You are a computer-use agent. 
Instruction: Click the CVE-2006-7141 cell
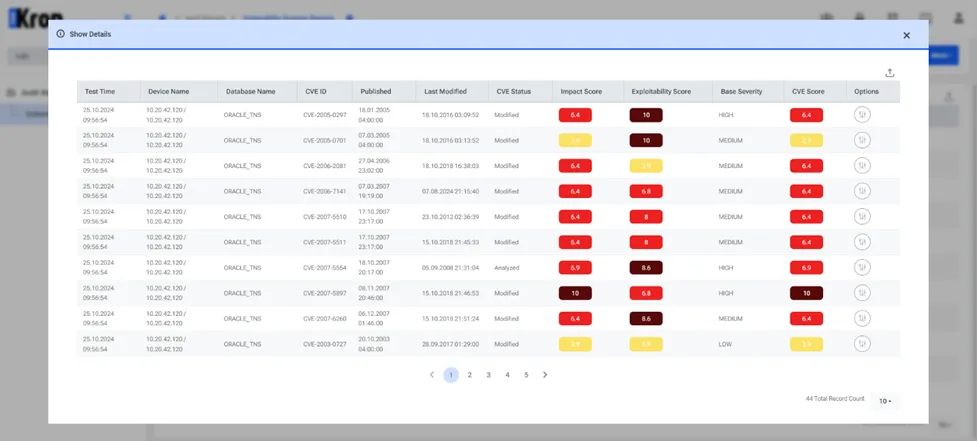[x=325, y=191]
